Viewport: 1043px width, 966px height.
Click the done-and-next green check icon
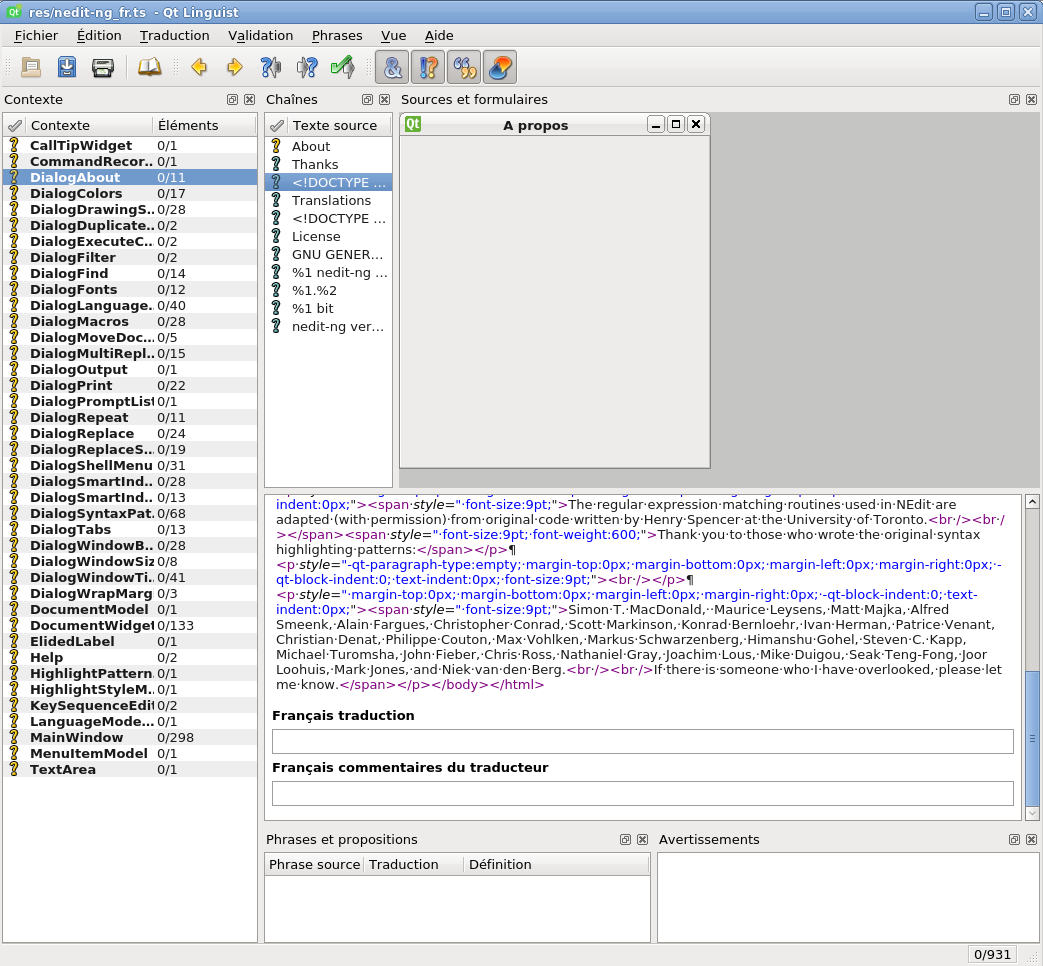(x=343, y=67)
